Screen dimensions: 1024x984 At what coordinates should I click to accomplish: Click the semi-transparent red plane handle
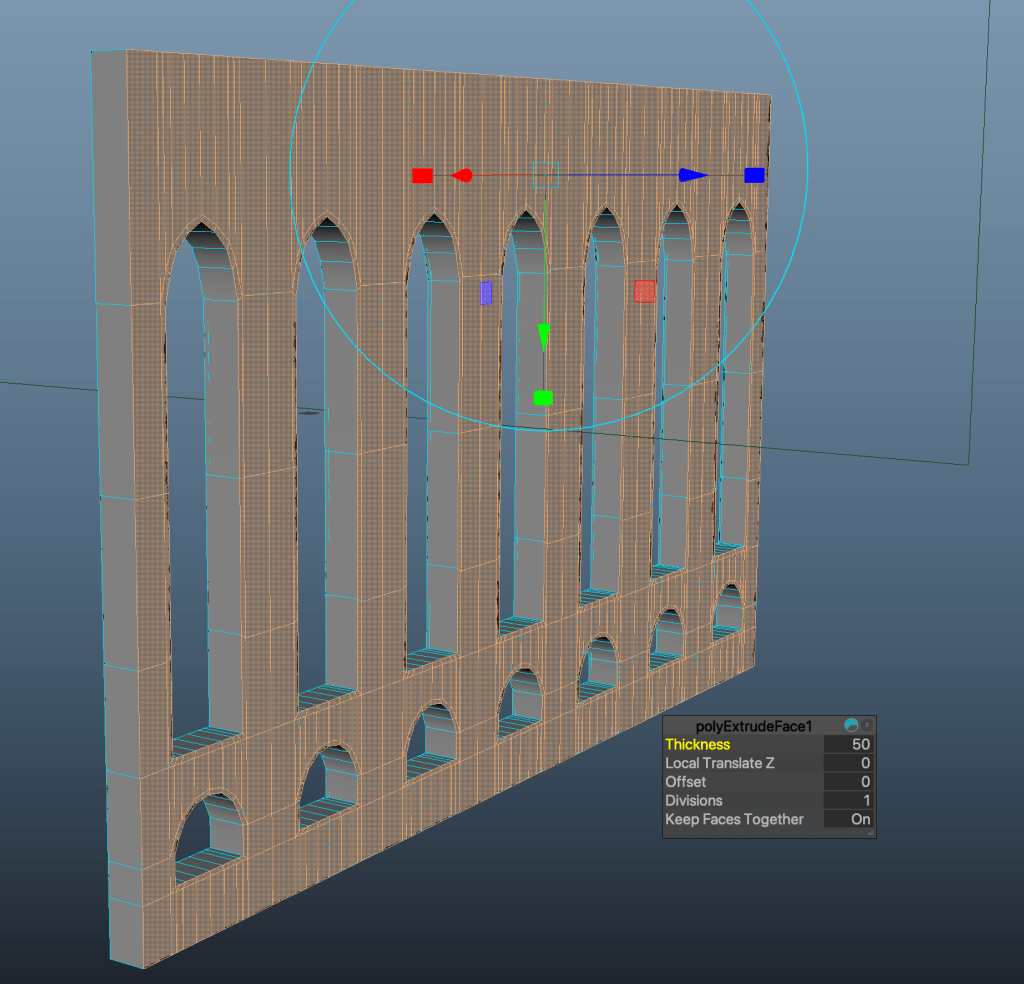coord(645,291)
